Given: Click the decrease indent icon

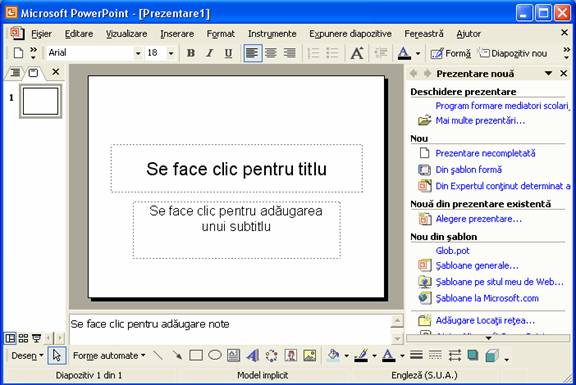Looking at the screenshot, I should click(x=381, y=53).
